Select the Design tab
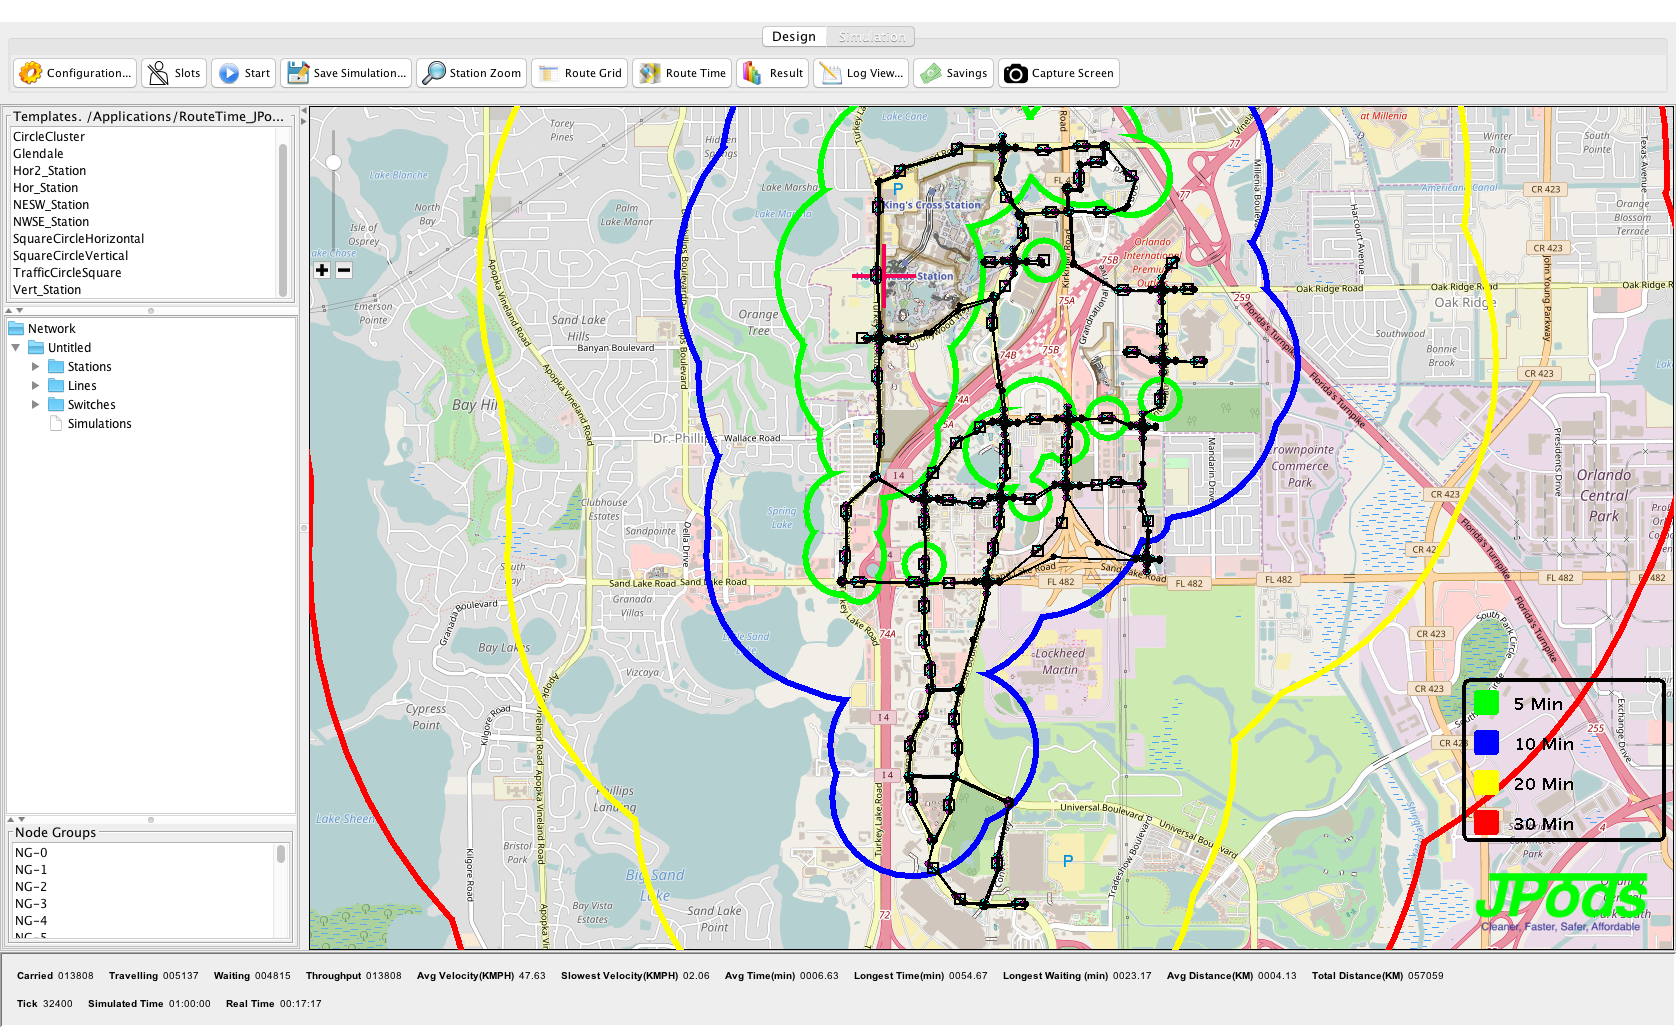Viewport: 1676px width, 1027px height. tap(794, 37)
